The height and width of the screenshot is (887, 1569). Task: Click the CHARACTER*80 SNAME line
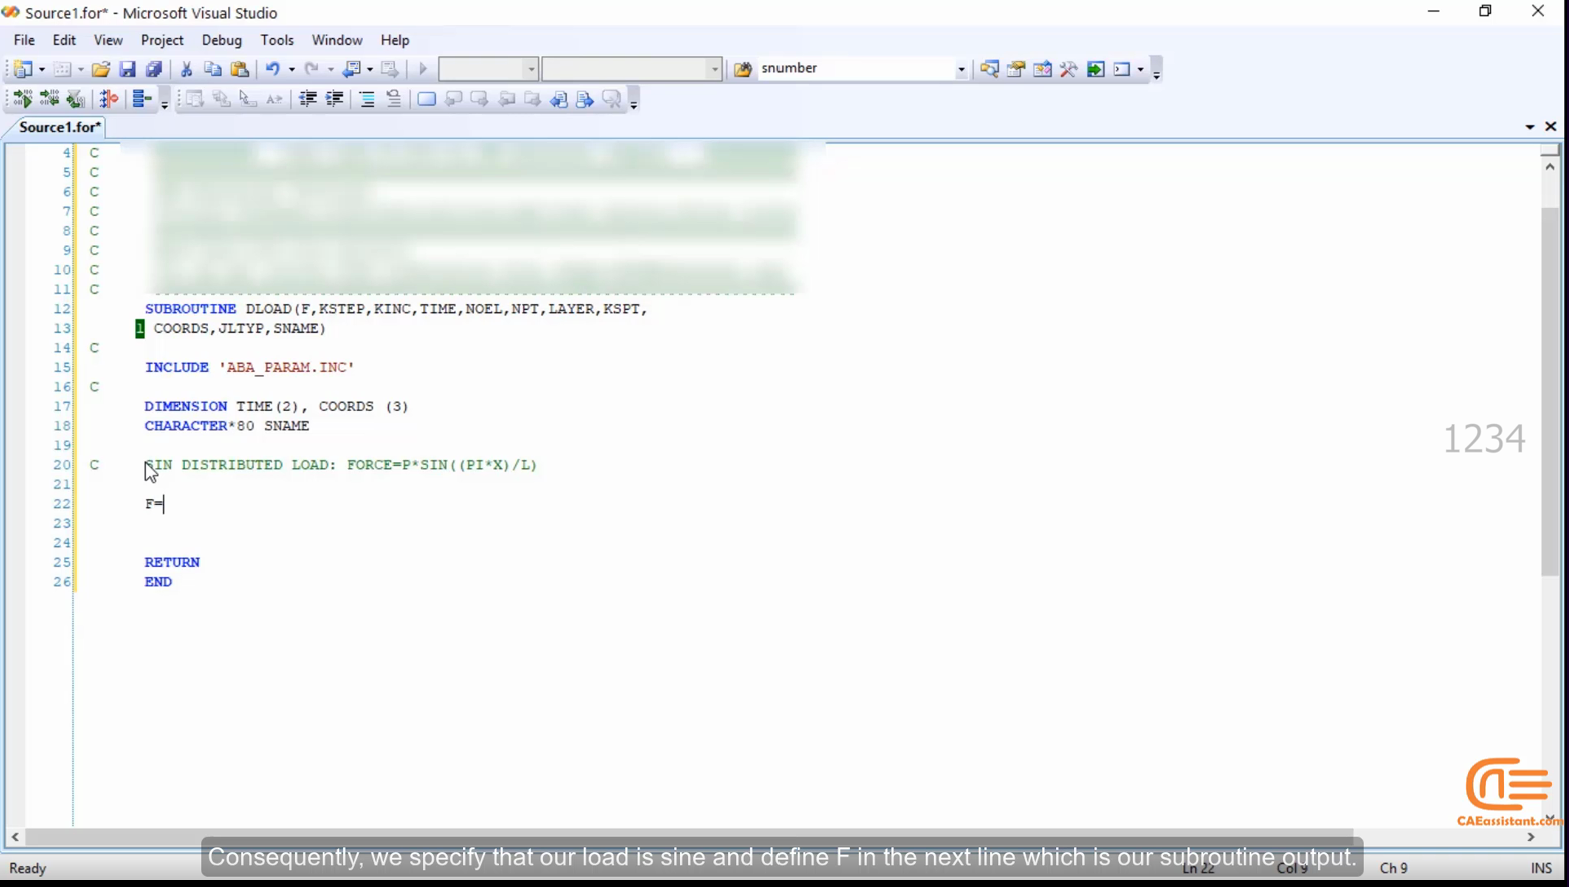click(x=227, y=426)
